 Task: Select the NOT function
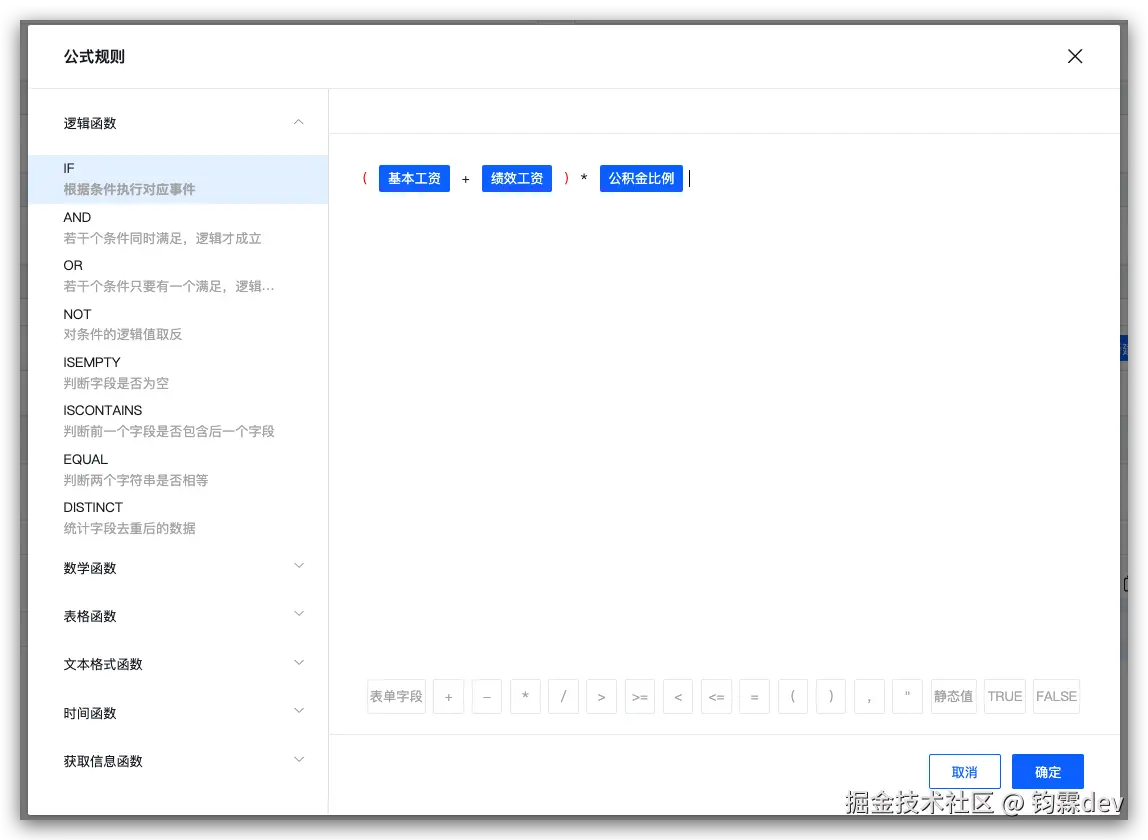(178, 324)
